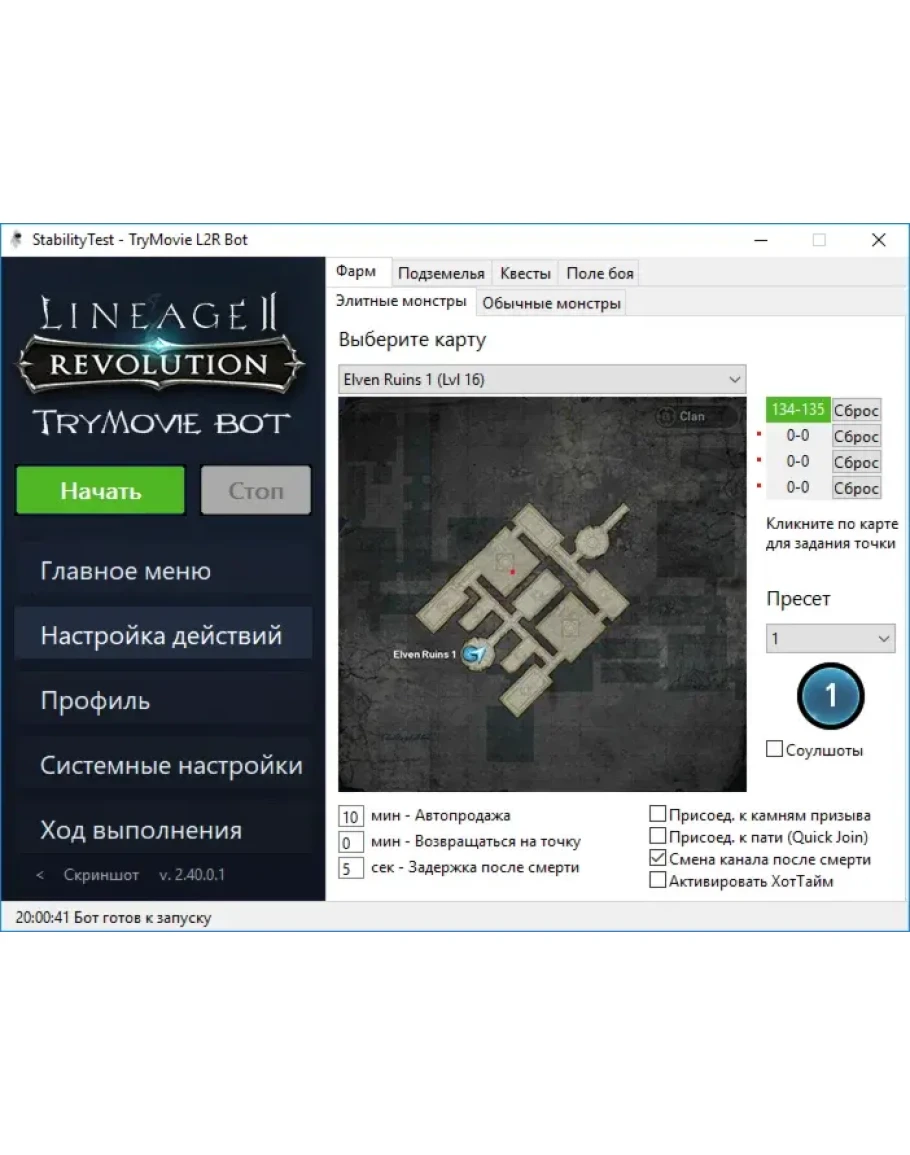Open Системные настройки in the sidebar
Image resolution: width=910 pixels, height=1155 pixels.
coord(171,766)
